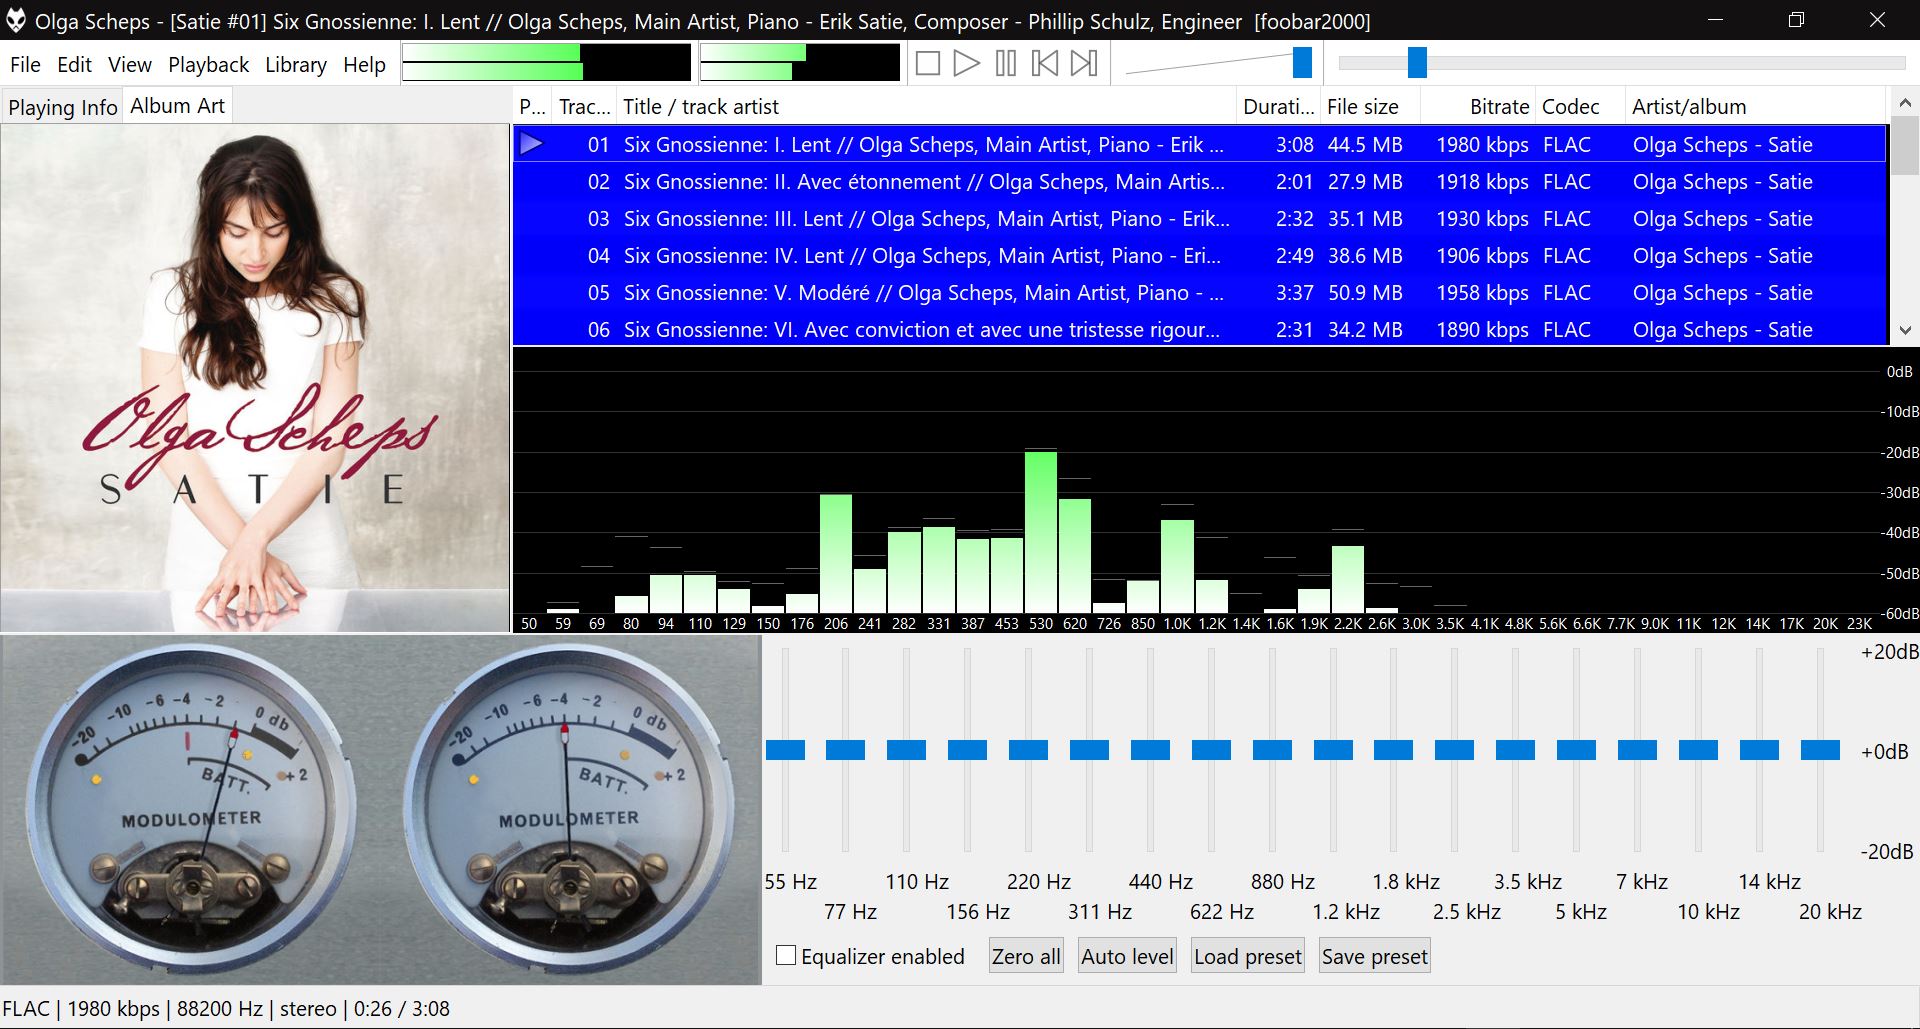Click the Olga Scheps Satie album cover

[x=255, y=378]
